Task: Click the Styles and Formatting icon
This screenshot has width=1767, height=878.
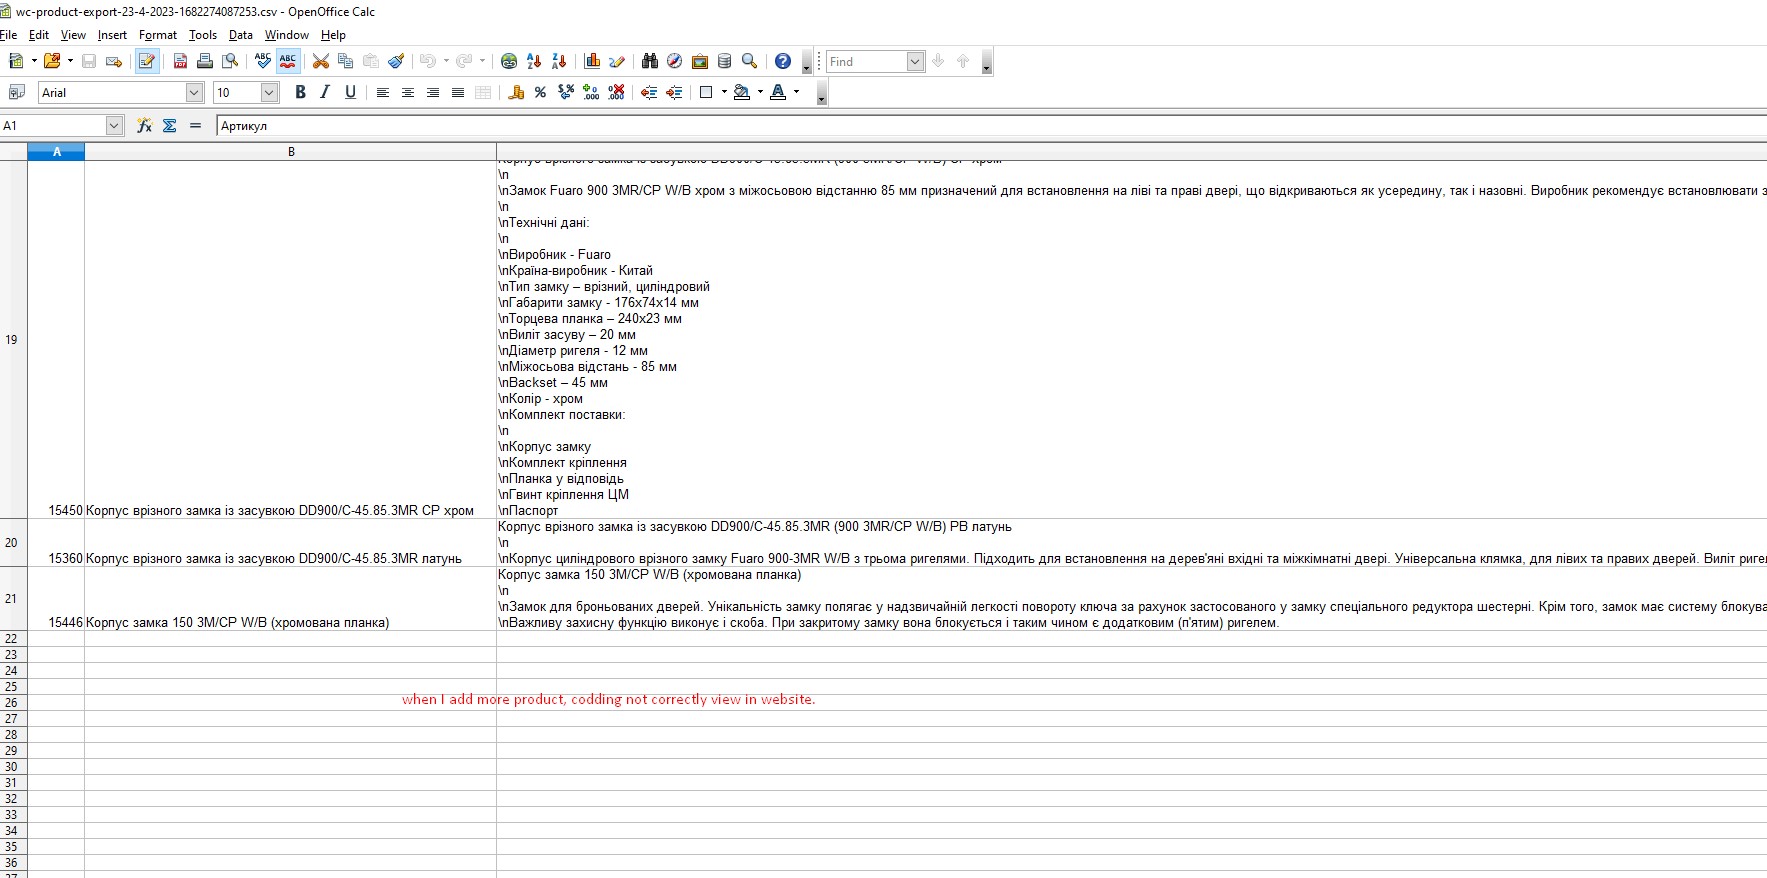Action: point(16,92)
